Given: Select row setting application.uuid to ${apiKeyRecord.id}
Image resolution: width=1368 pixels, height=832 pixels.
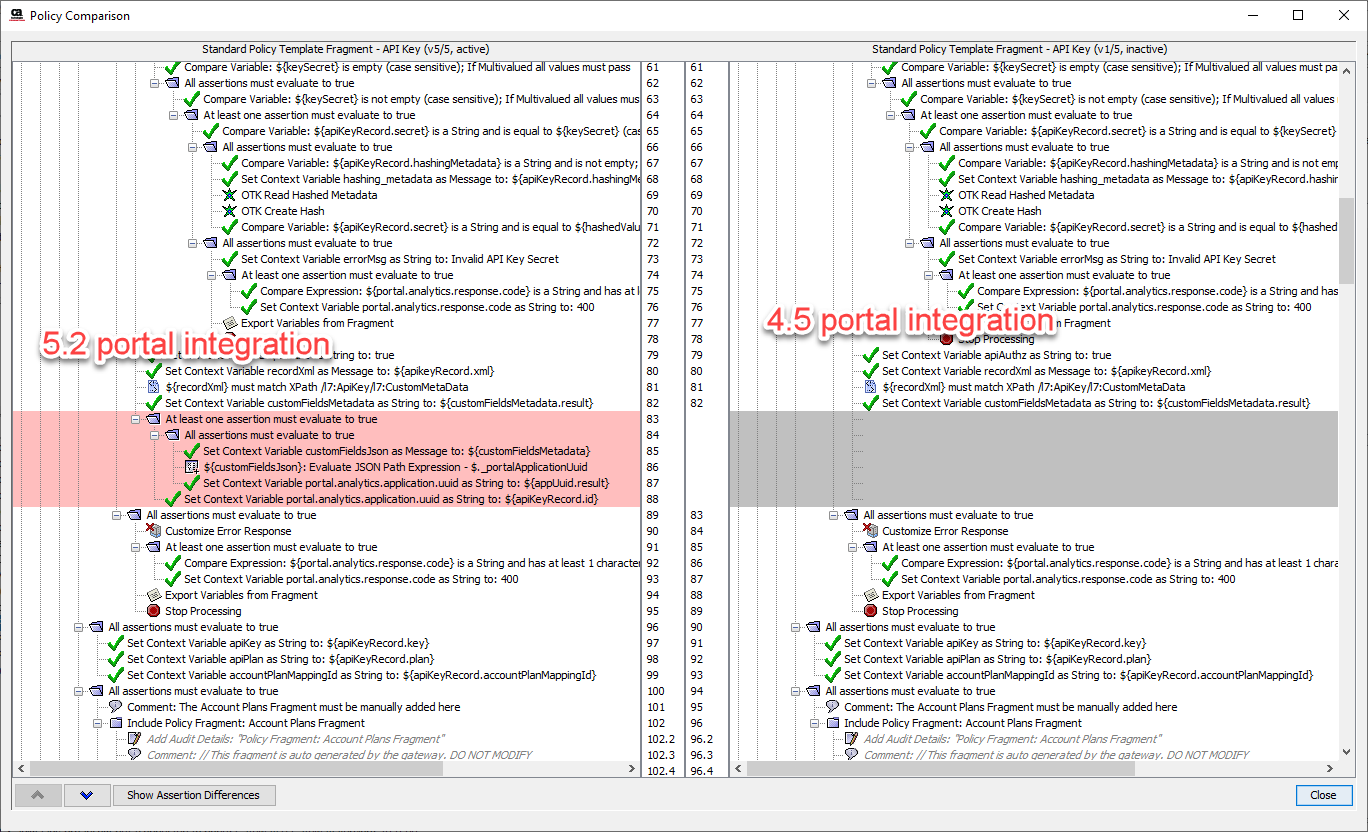Looking at the screenshot, I should coord(391,499).
